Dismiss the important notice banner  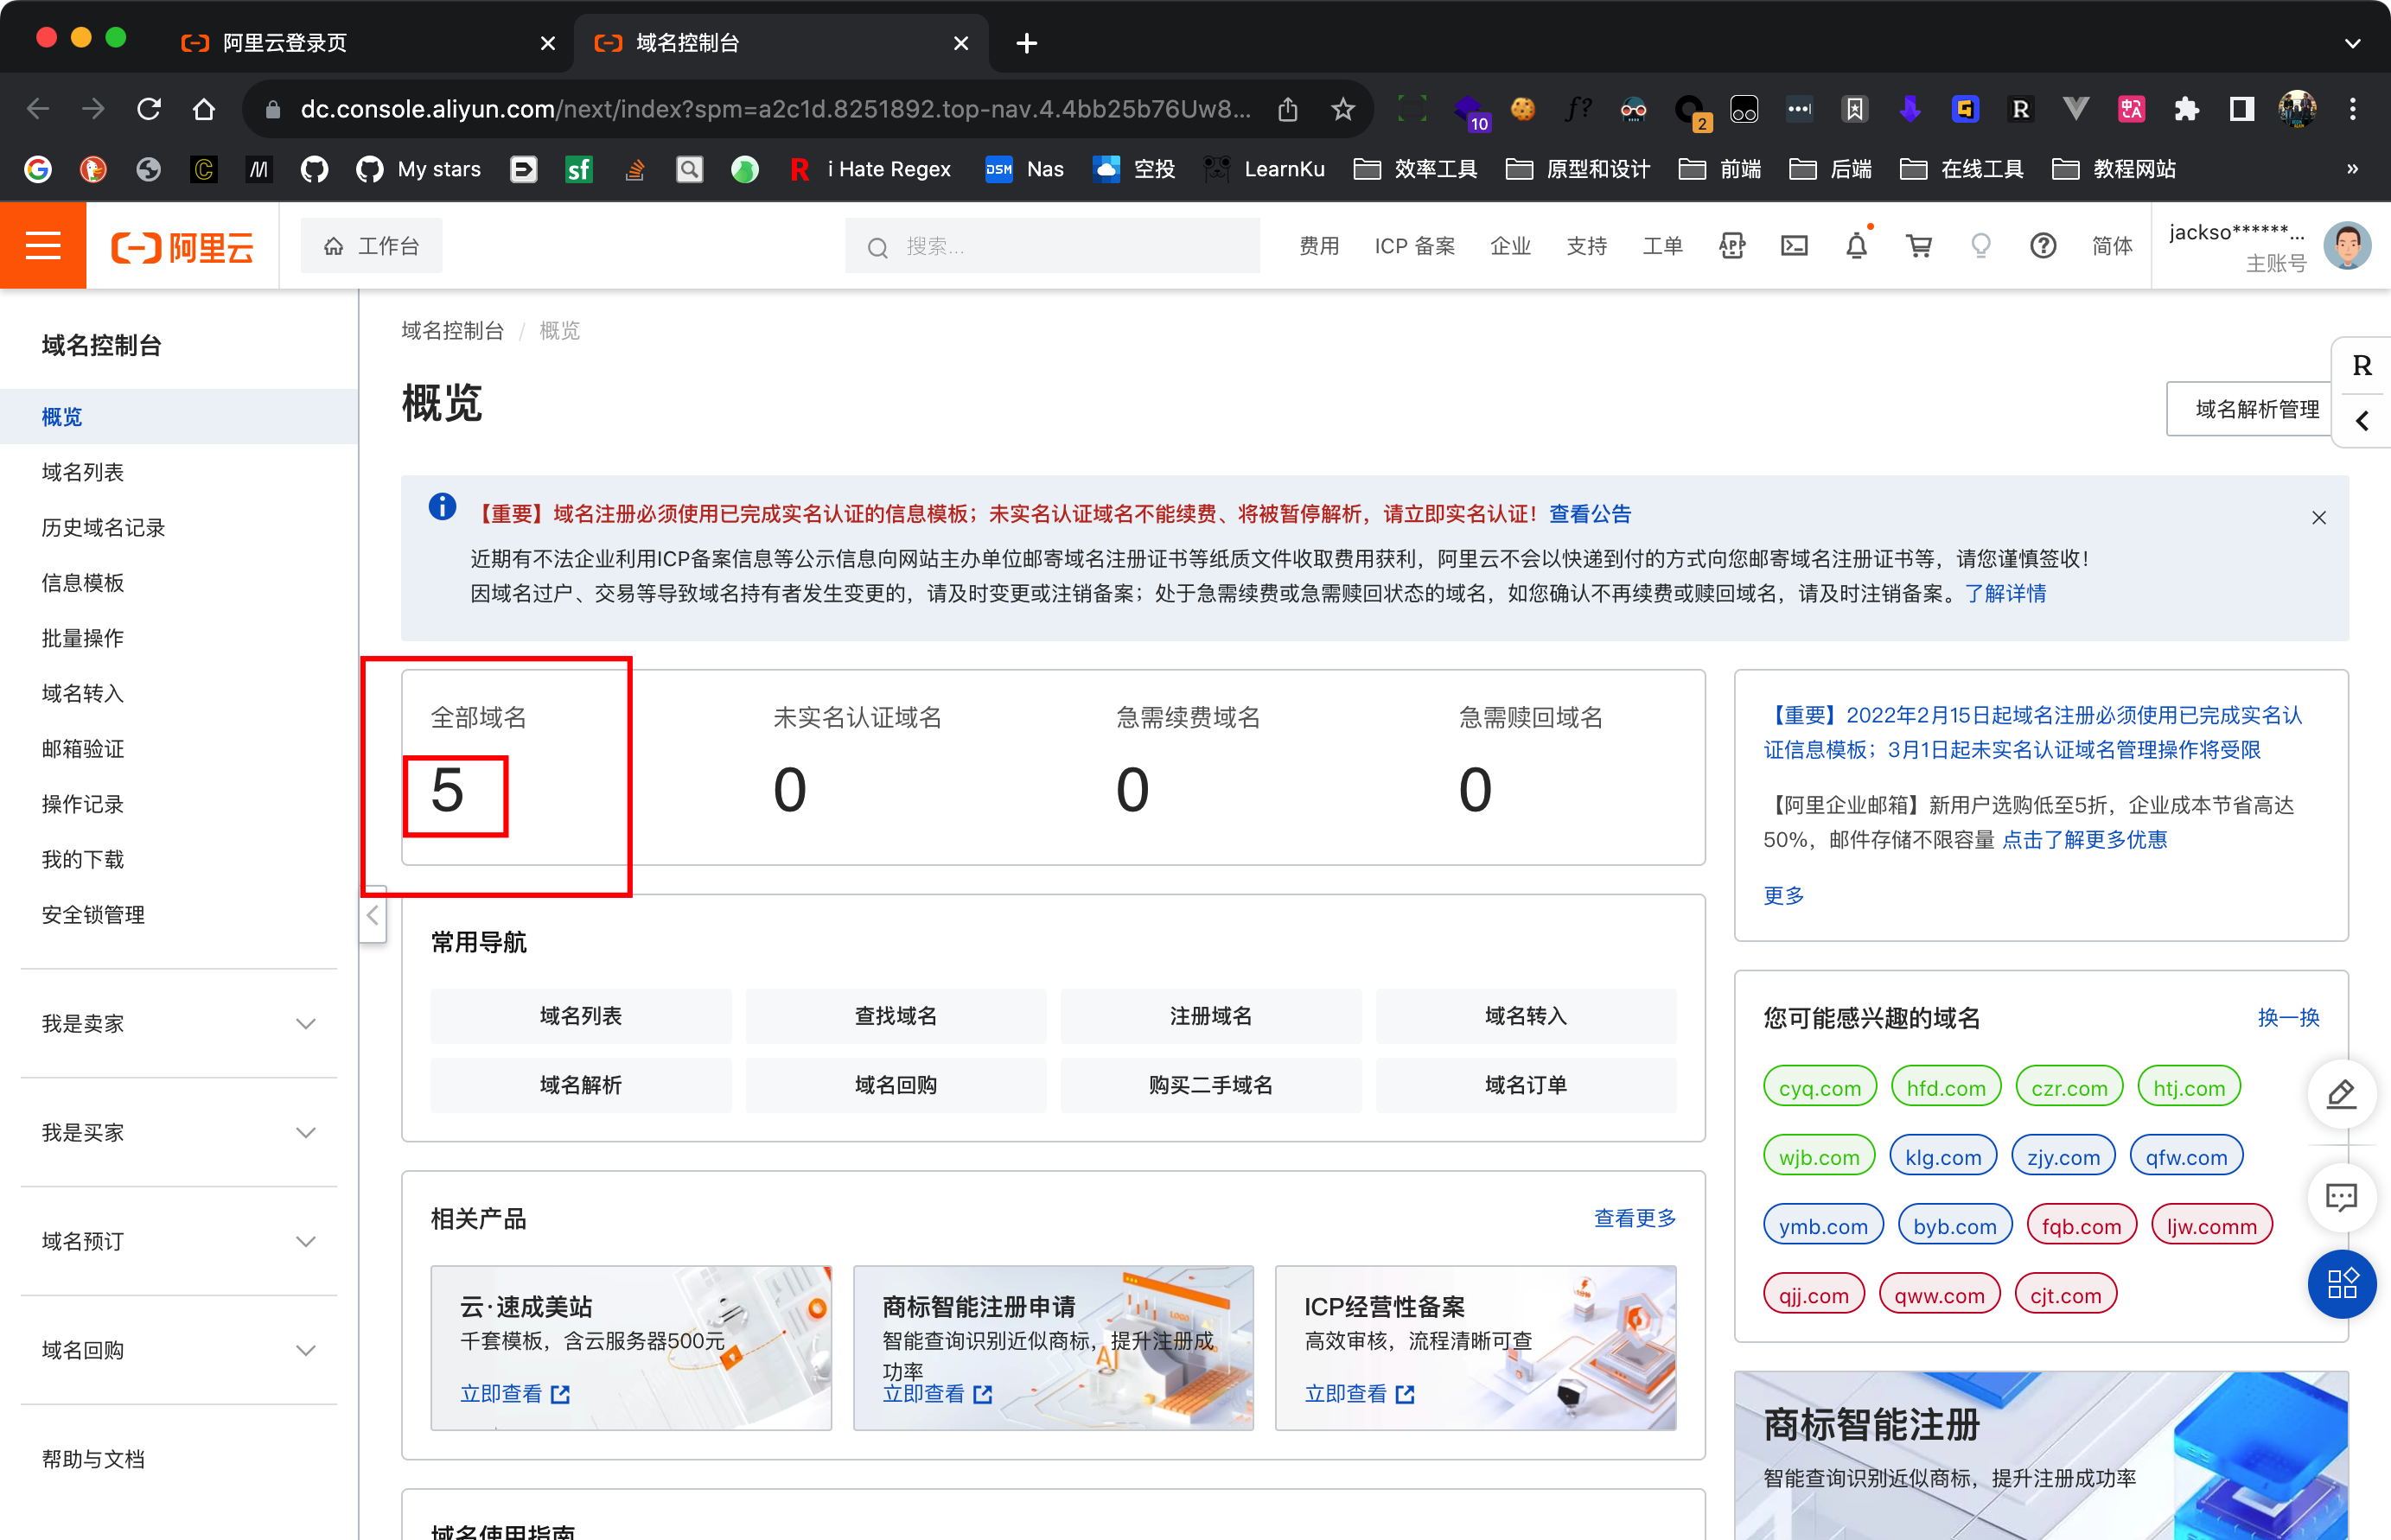coord(2318,517)
